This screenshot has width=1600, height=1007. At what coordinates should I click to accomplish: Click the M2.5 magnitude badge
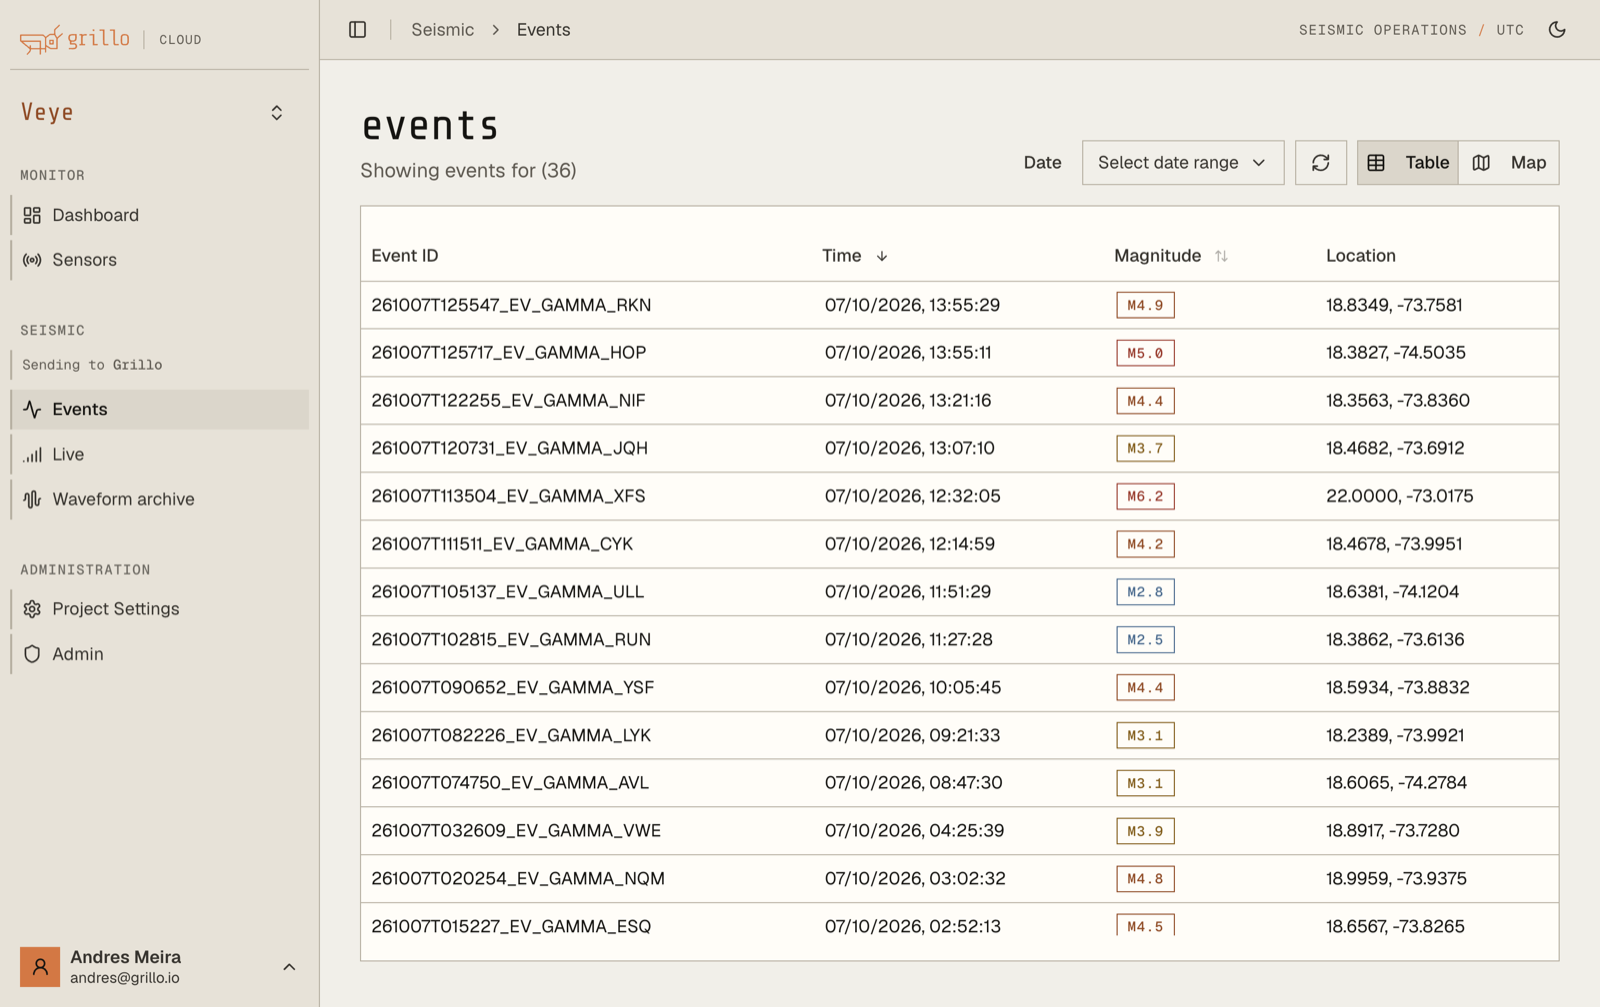coord(1145,640)
